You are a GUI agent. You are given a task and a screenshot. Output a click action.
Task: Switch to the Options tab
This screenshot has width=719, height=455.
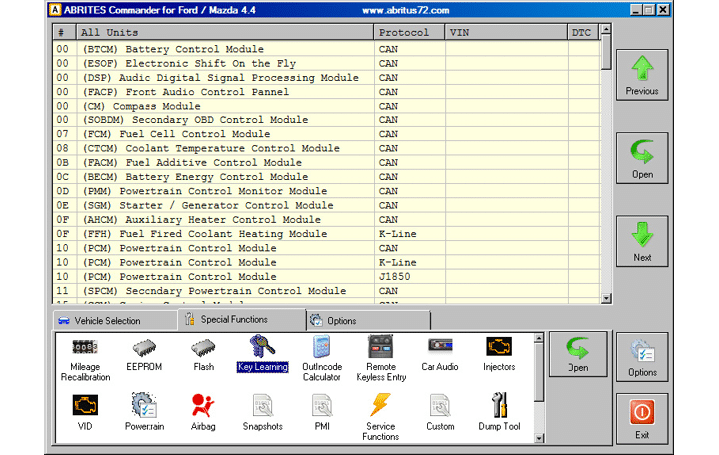pyautogui.click(x=341, y=321)
